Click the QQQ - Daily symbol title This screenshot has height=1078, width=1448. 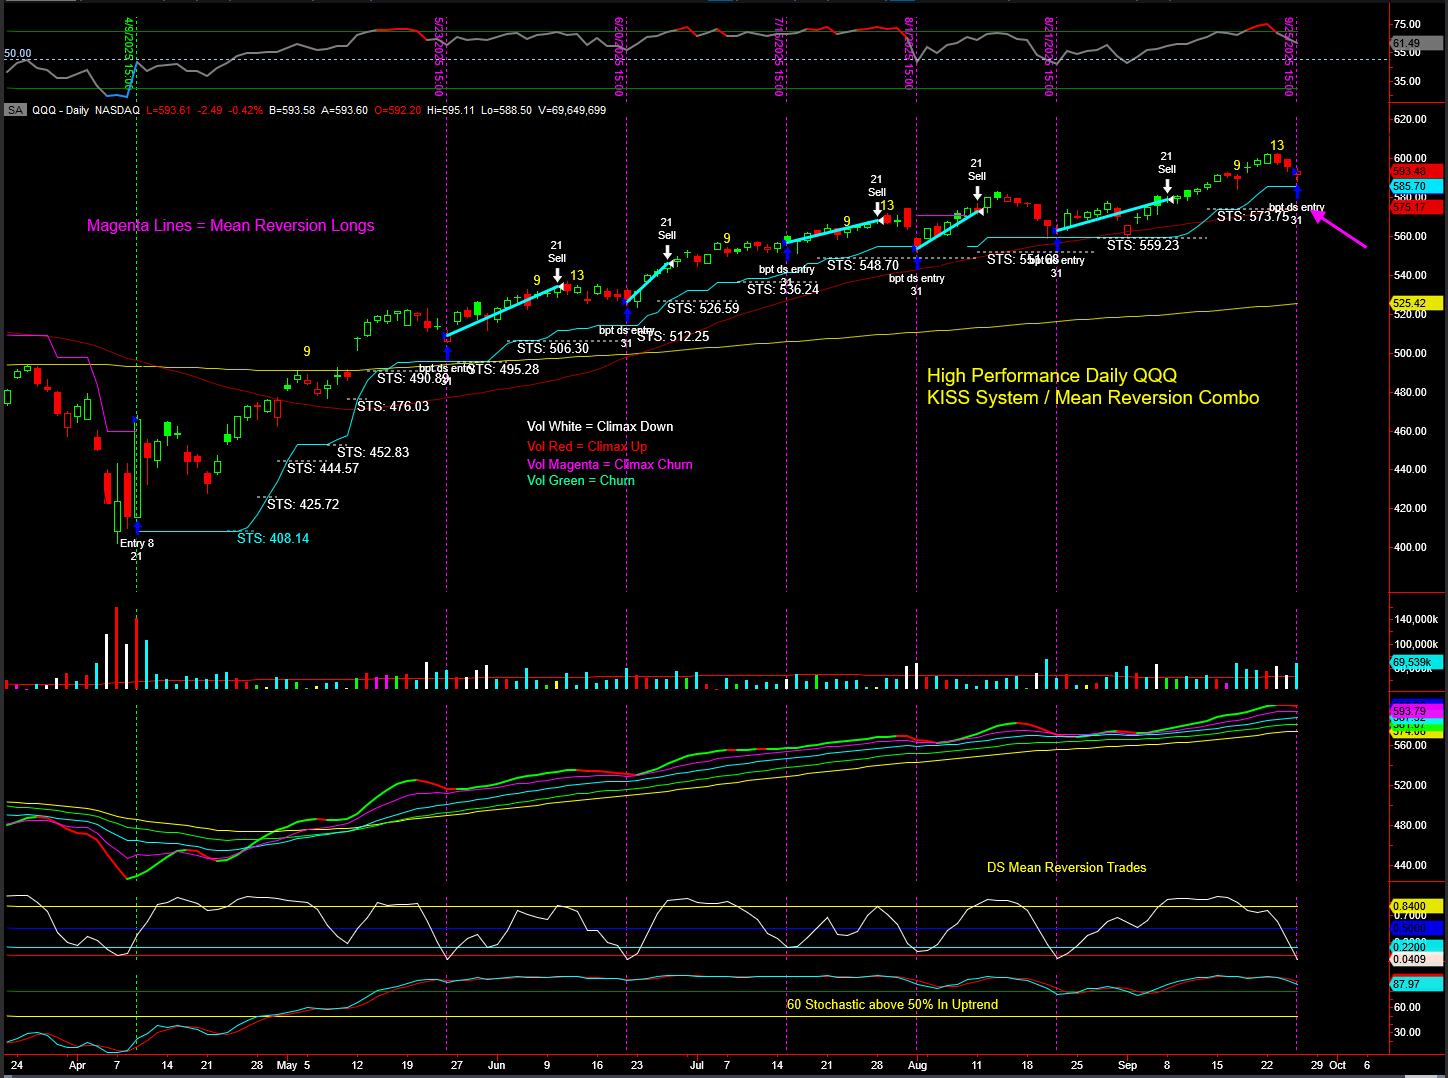(60, 110)
